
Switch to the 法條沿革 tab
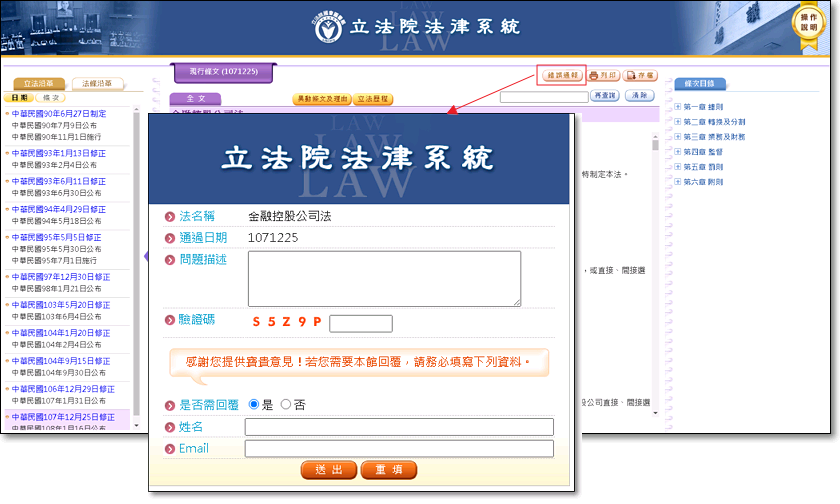coord(97,83)
